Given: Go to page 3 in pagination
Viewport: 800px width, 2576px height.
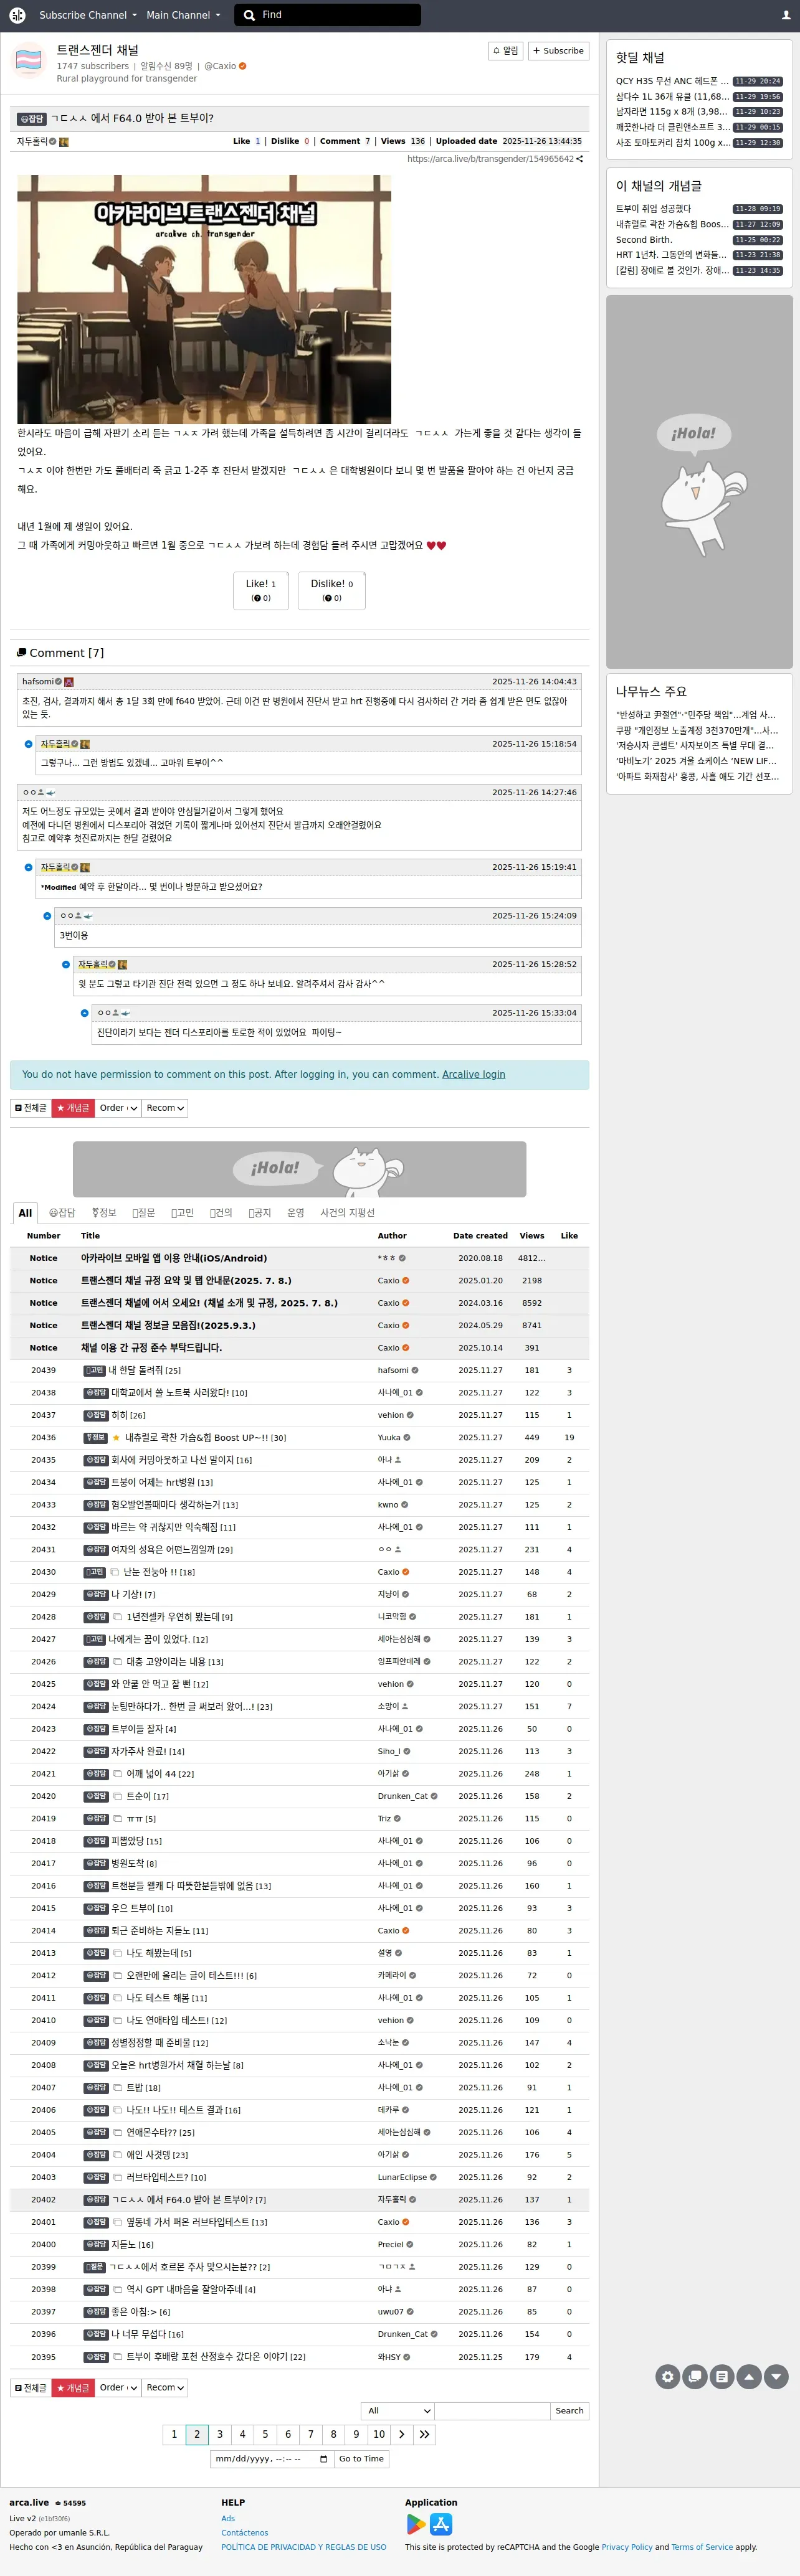Looking at the screenshot, I should (x=220, y=2434).
